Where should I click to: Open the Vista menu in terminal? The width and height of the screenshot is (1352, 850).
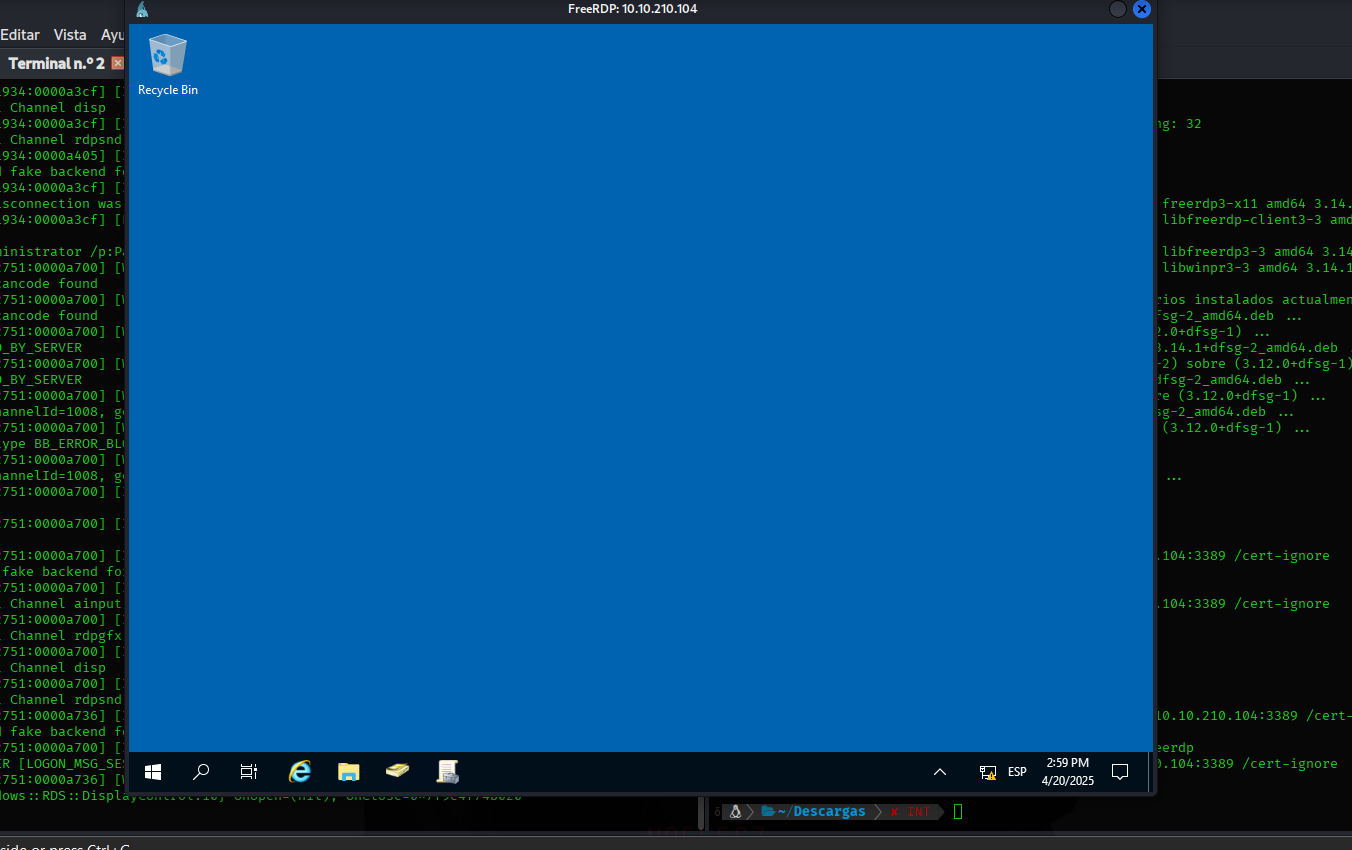pos(70,35)
